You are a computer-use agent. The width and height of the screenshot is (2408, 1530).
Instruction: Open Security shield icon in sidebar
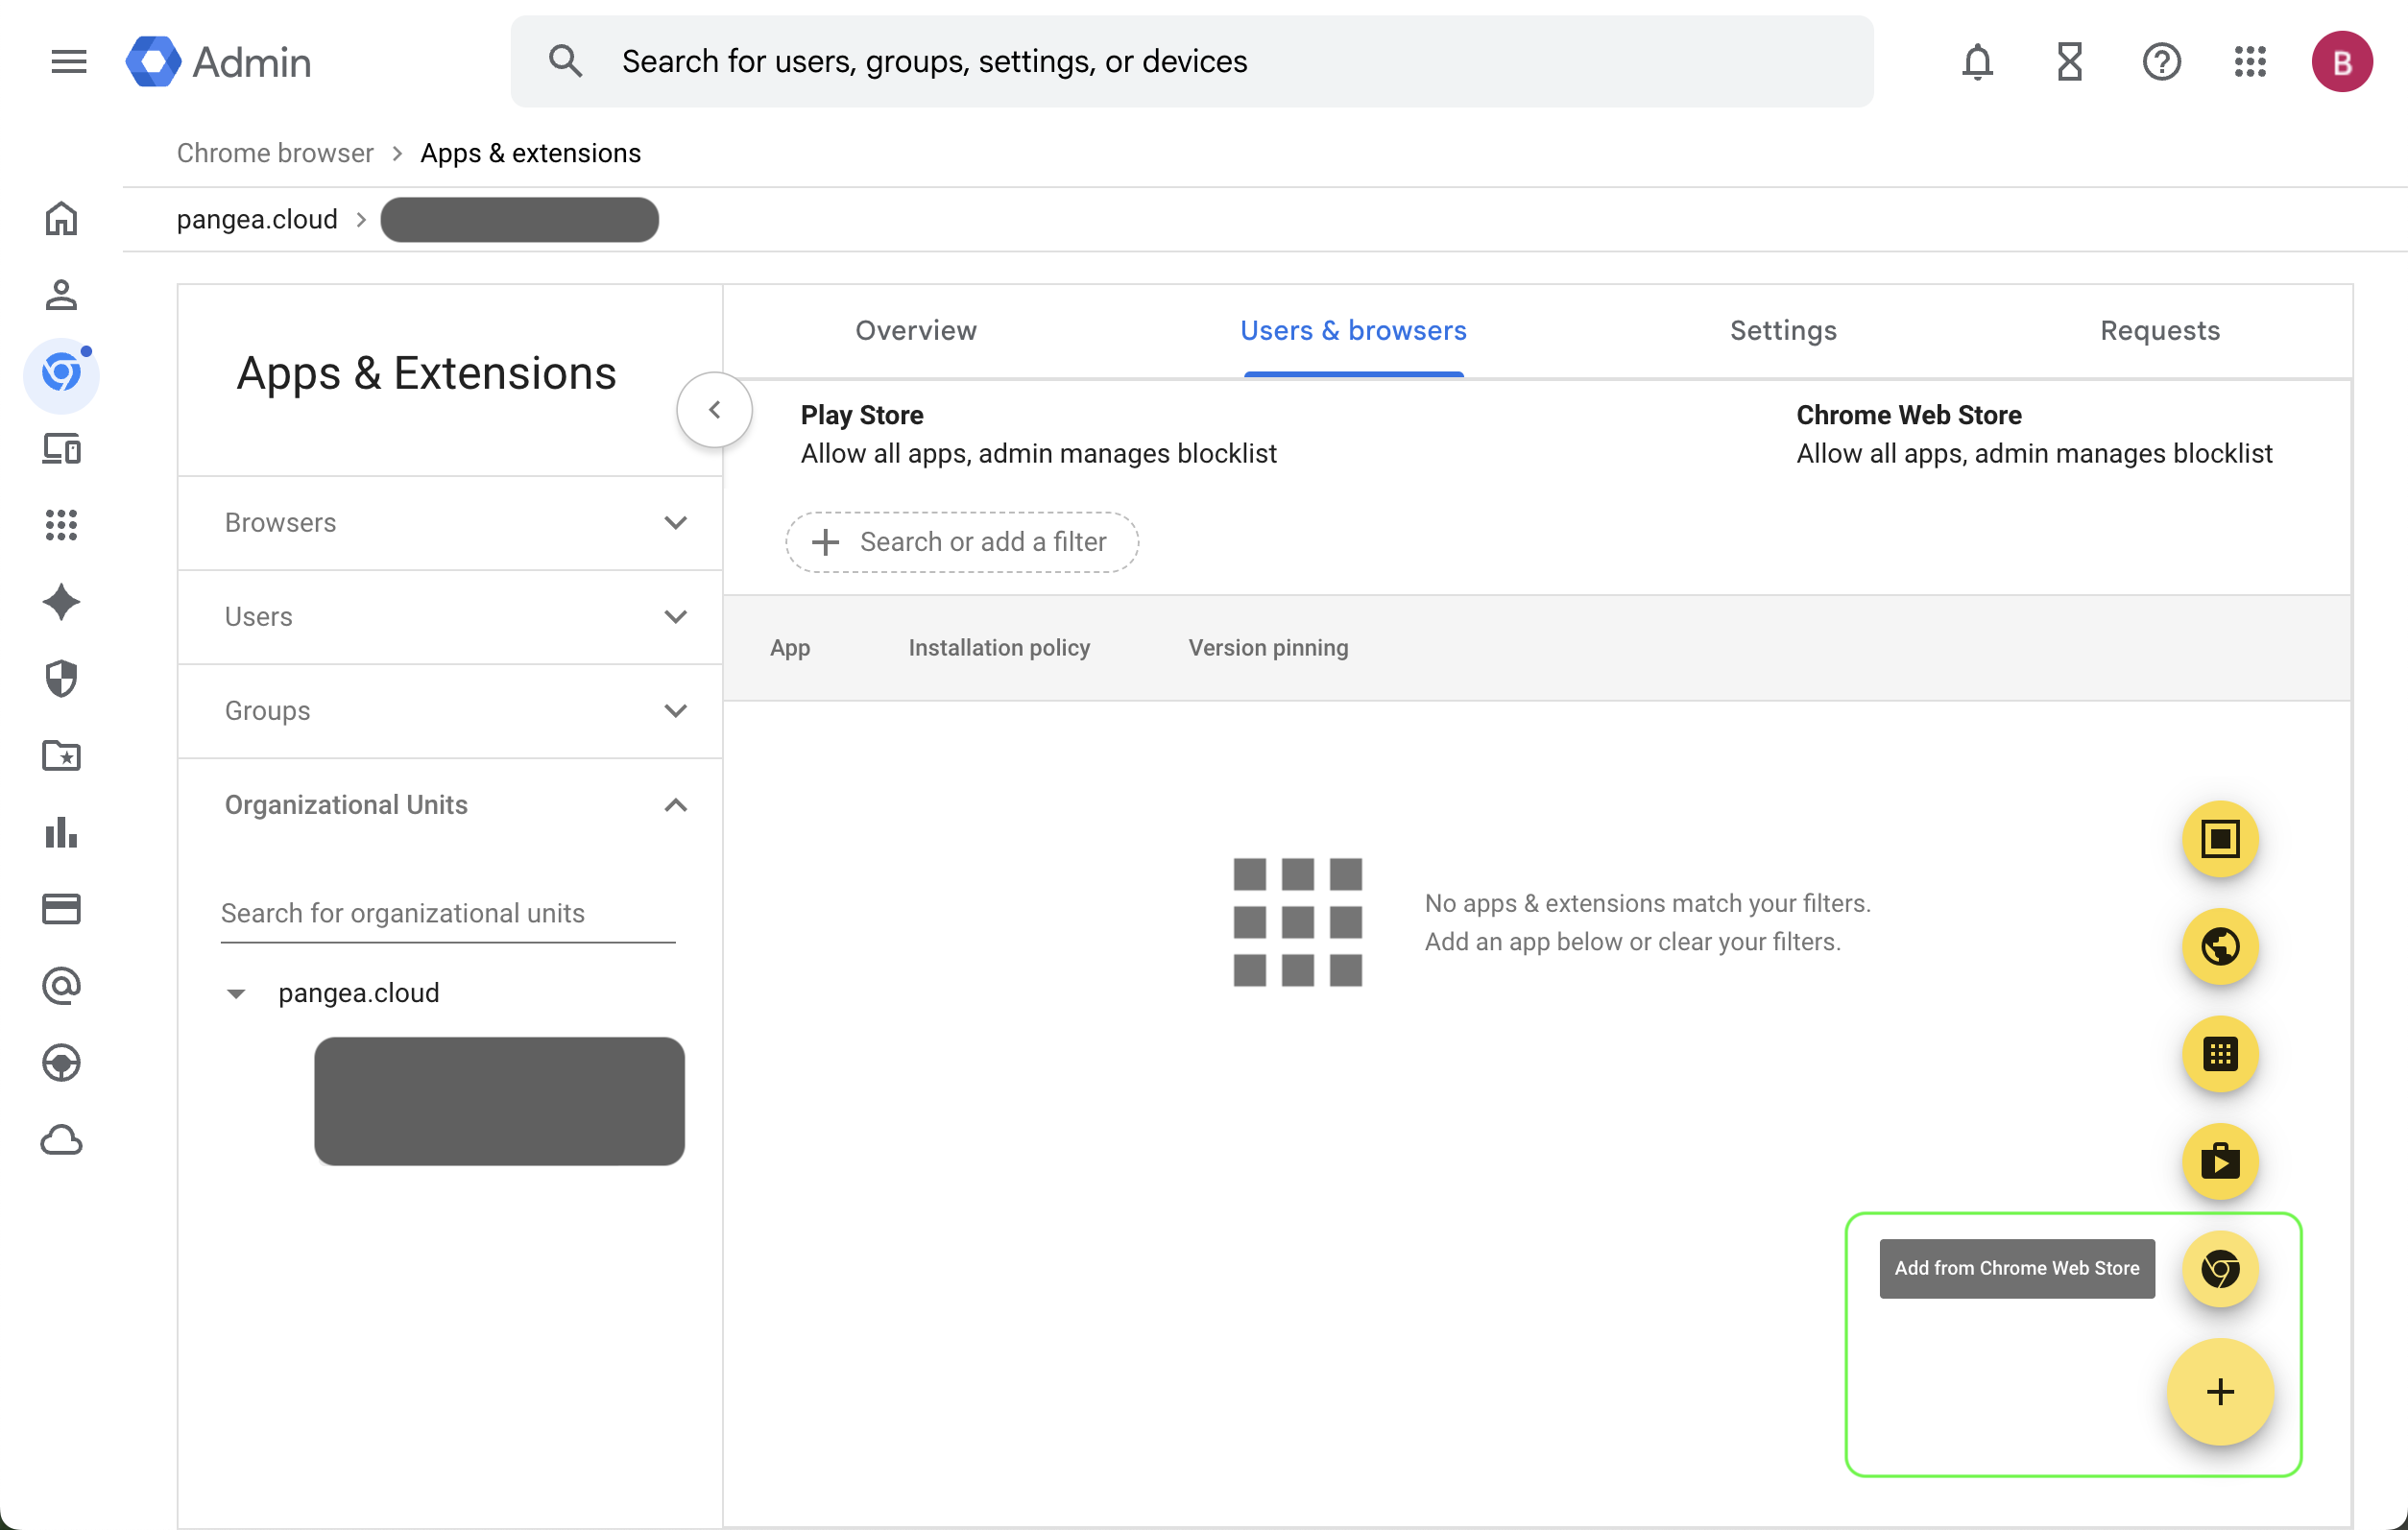(61, 678)
